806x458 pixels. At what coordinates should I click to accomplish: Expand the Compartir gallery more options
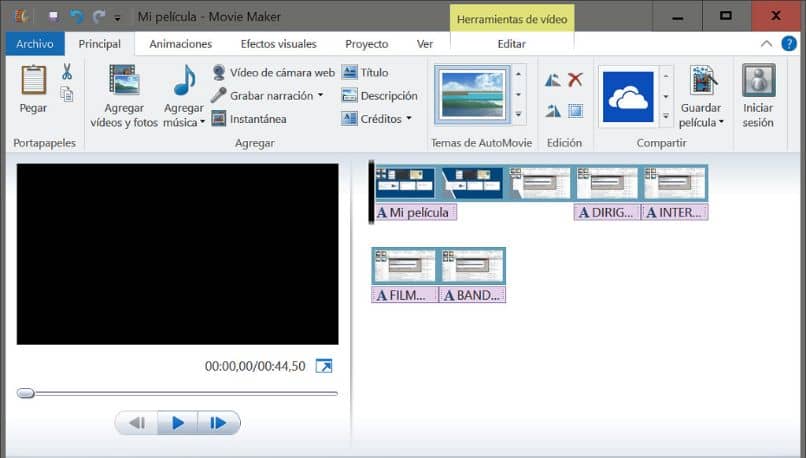[x=666, y=116]
